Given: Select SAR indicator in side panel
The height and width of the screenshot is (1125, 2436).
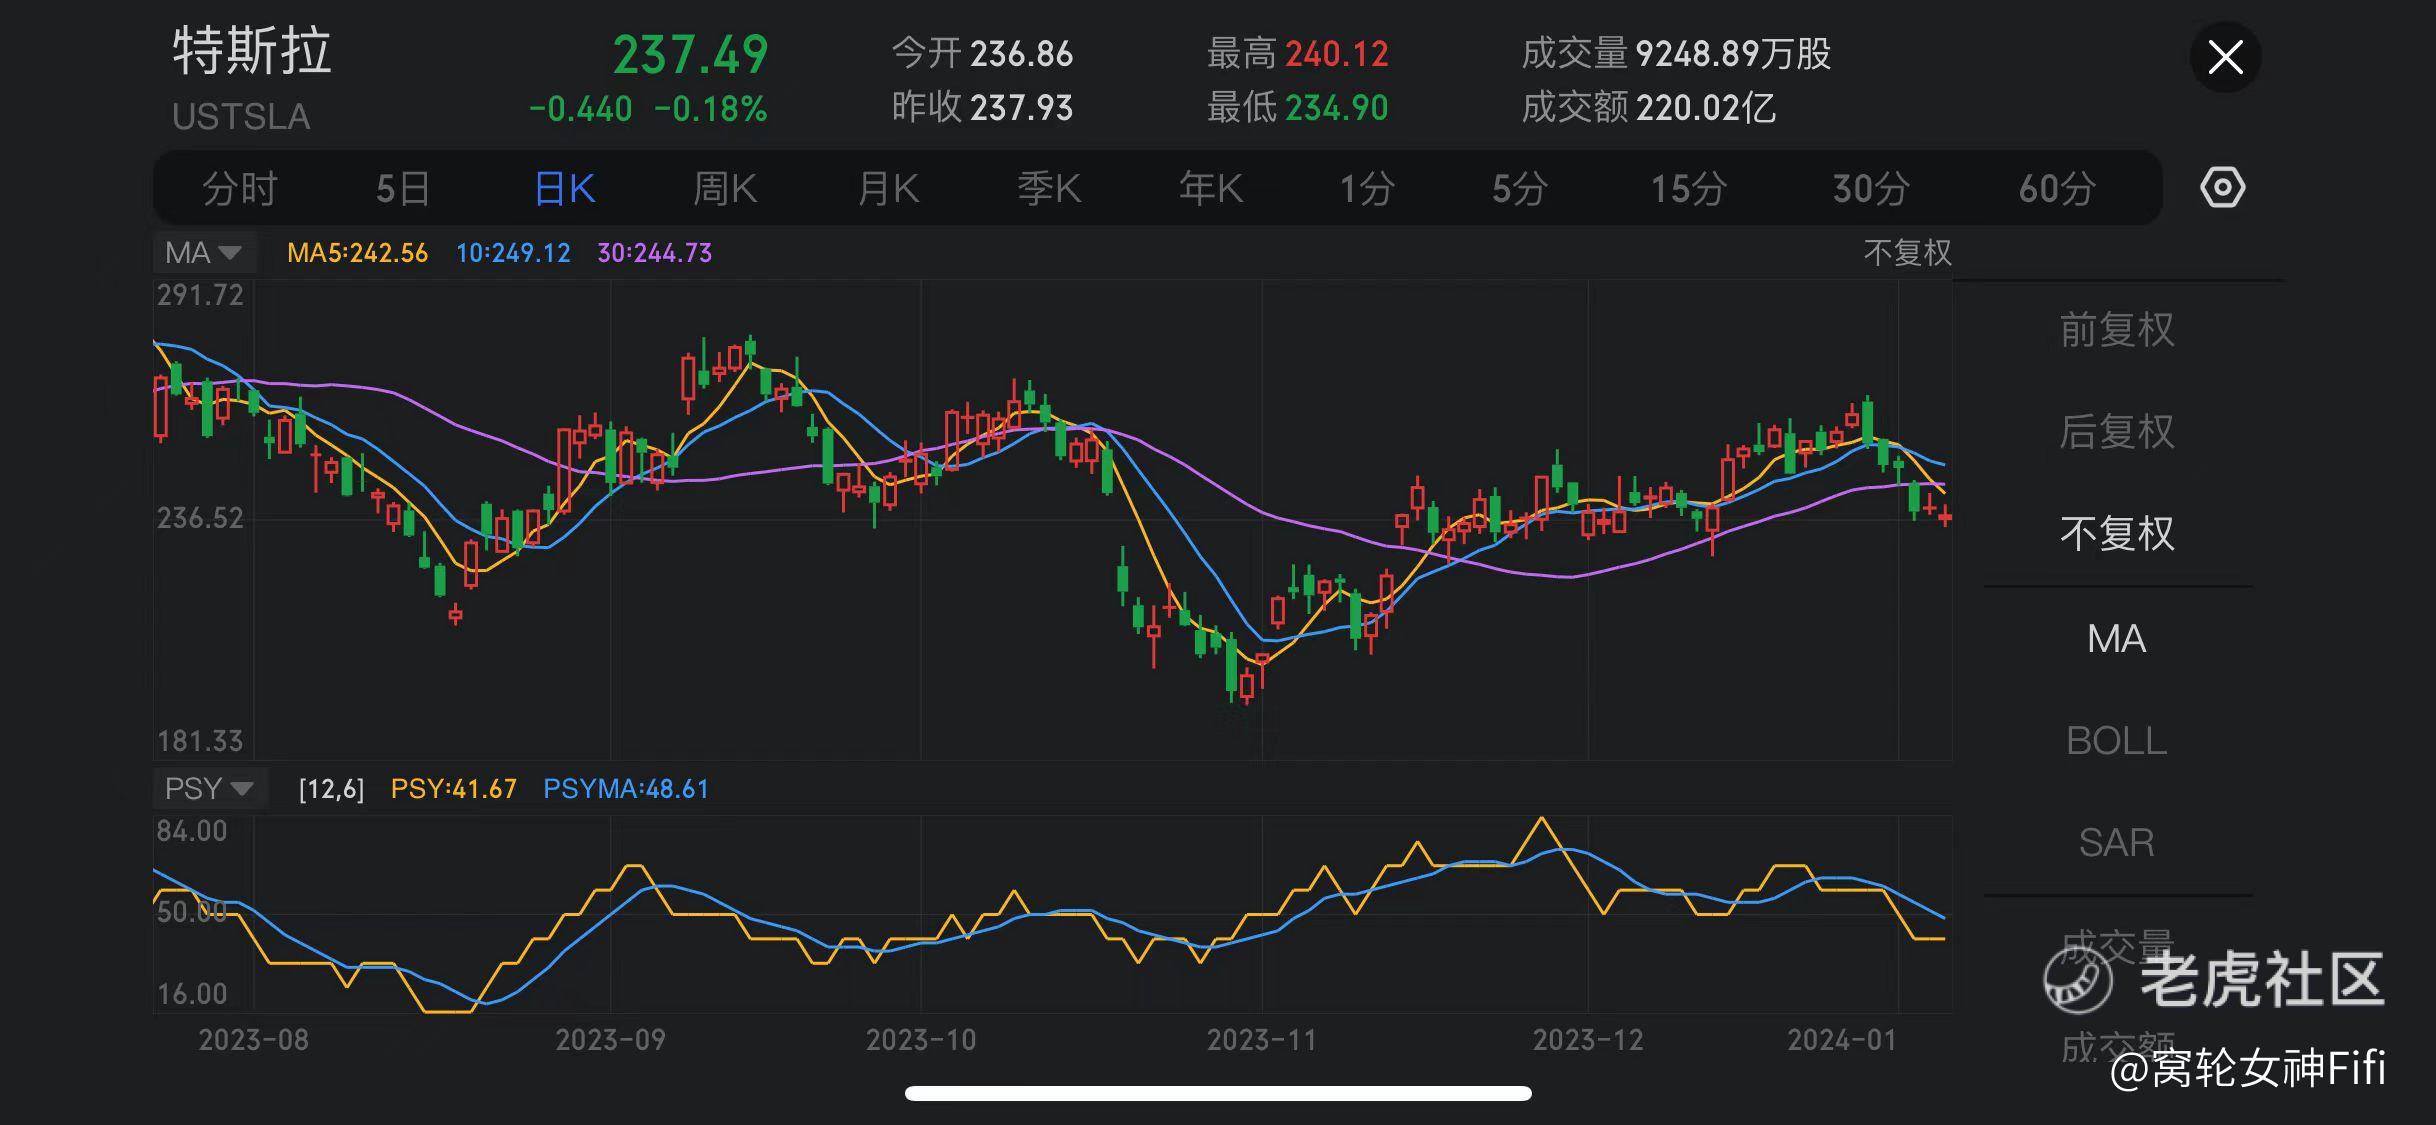Looking at the screenshot, I should pyautogui.click(x=2116, y=842).
